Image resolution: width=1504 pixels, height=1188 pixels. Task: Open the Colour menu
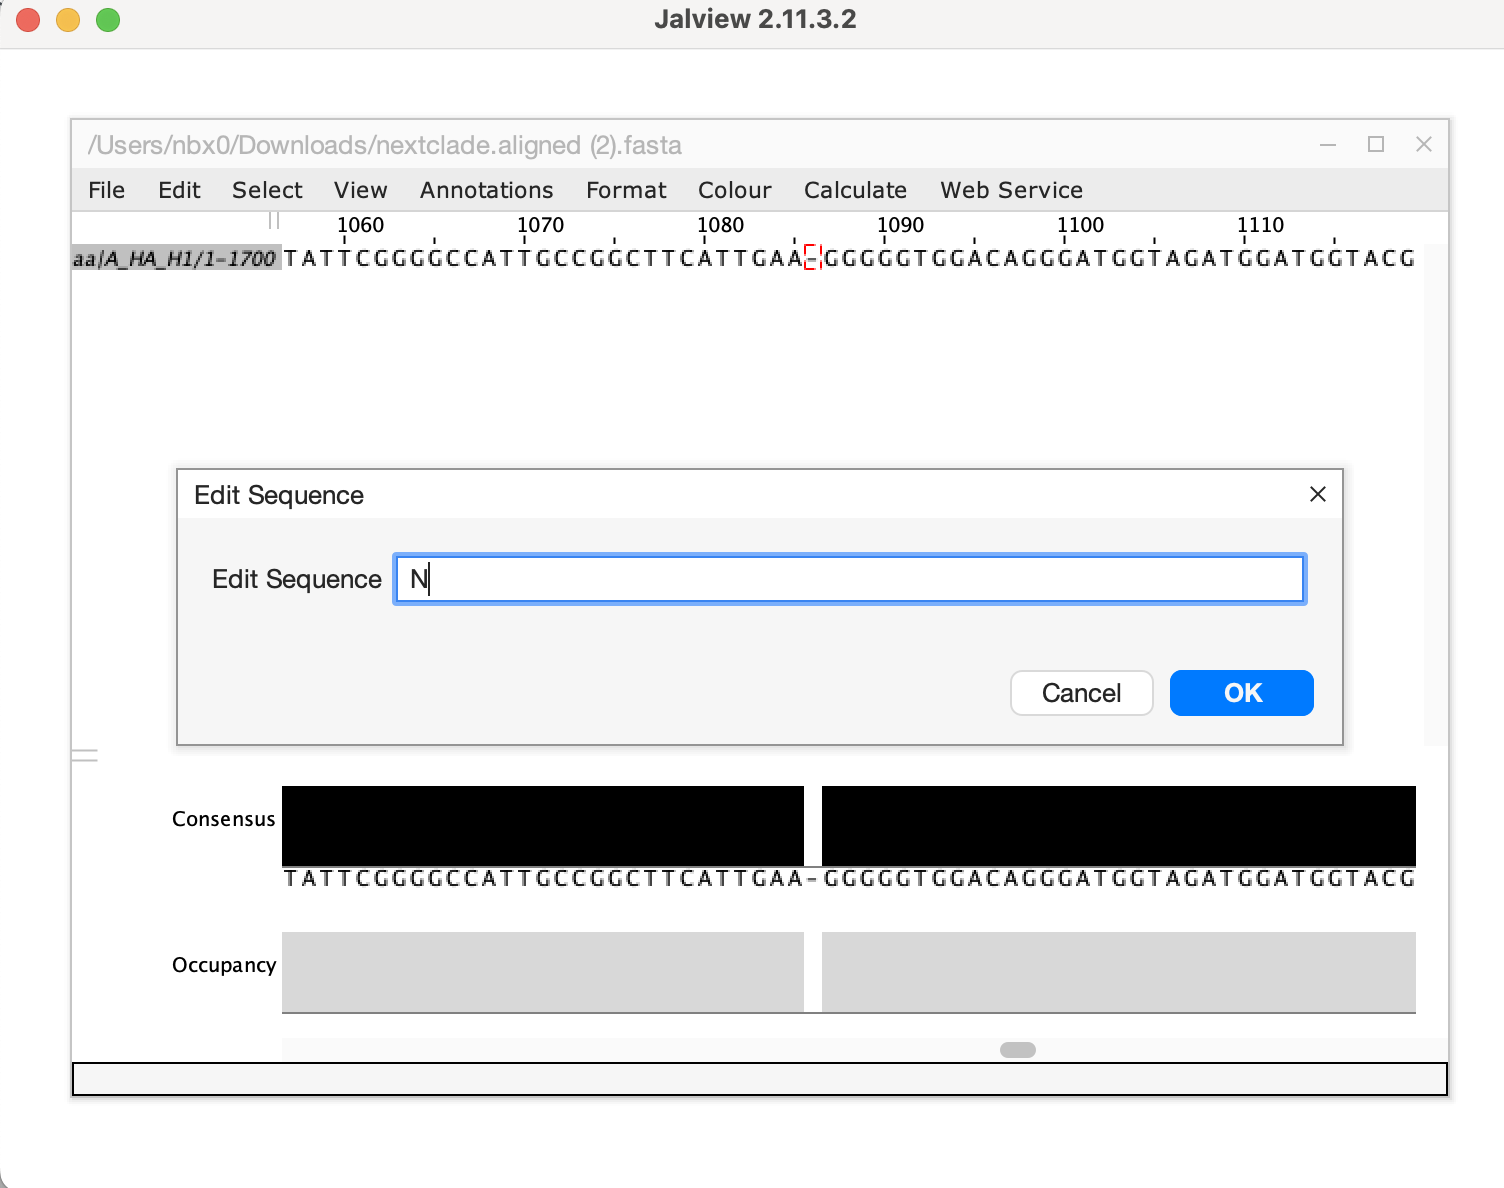point(734,190)
